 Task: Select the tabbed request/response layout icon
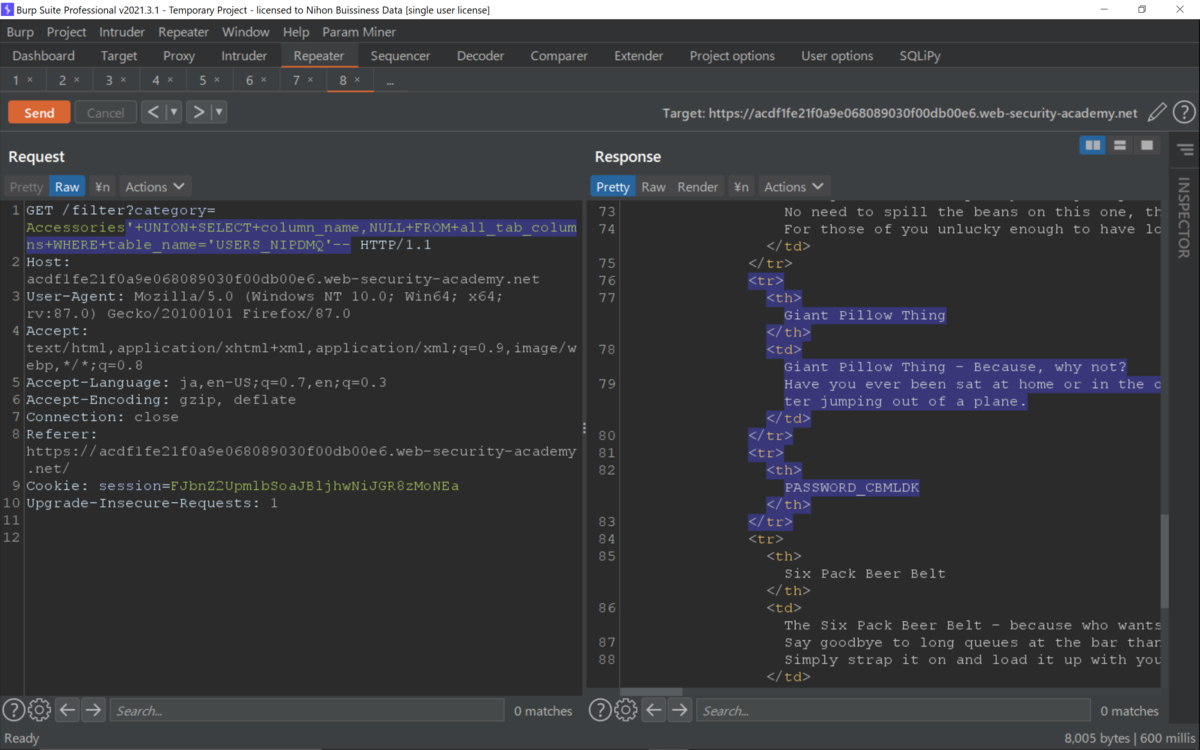(x=1147, y=146)
